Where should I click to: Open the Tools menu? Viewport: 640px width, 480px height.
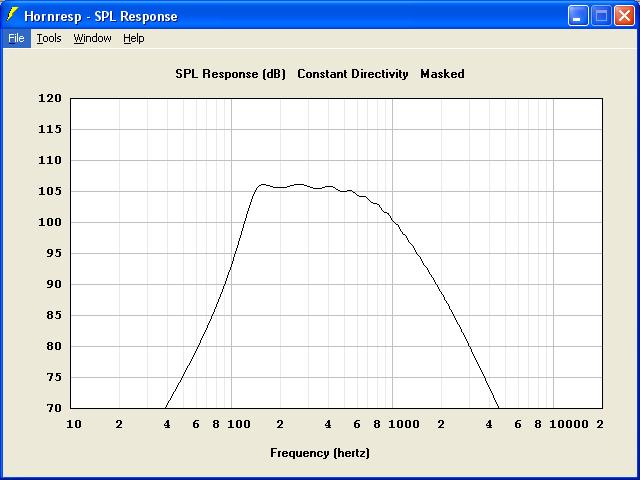(x=49, y=38)
